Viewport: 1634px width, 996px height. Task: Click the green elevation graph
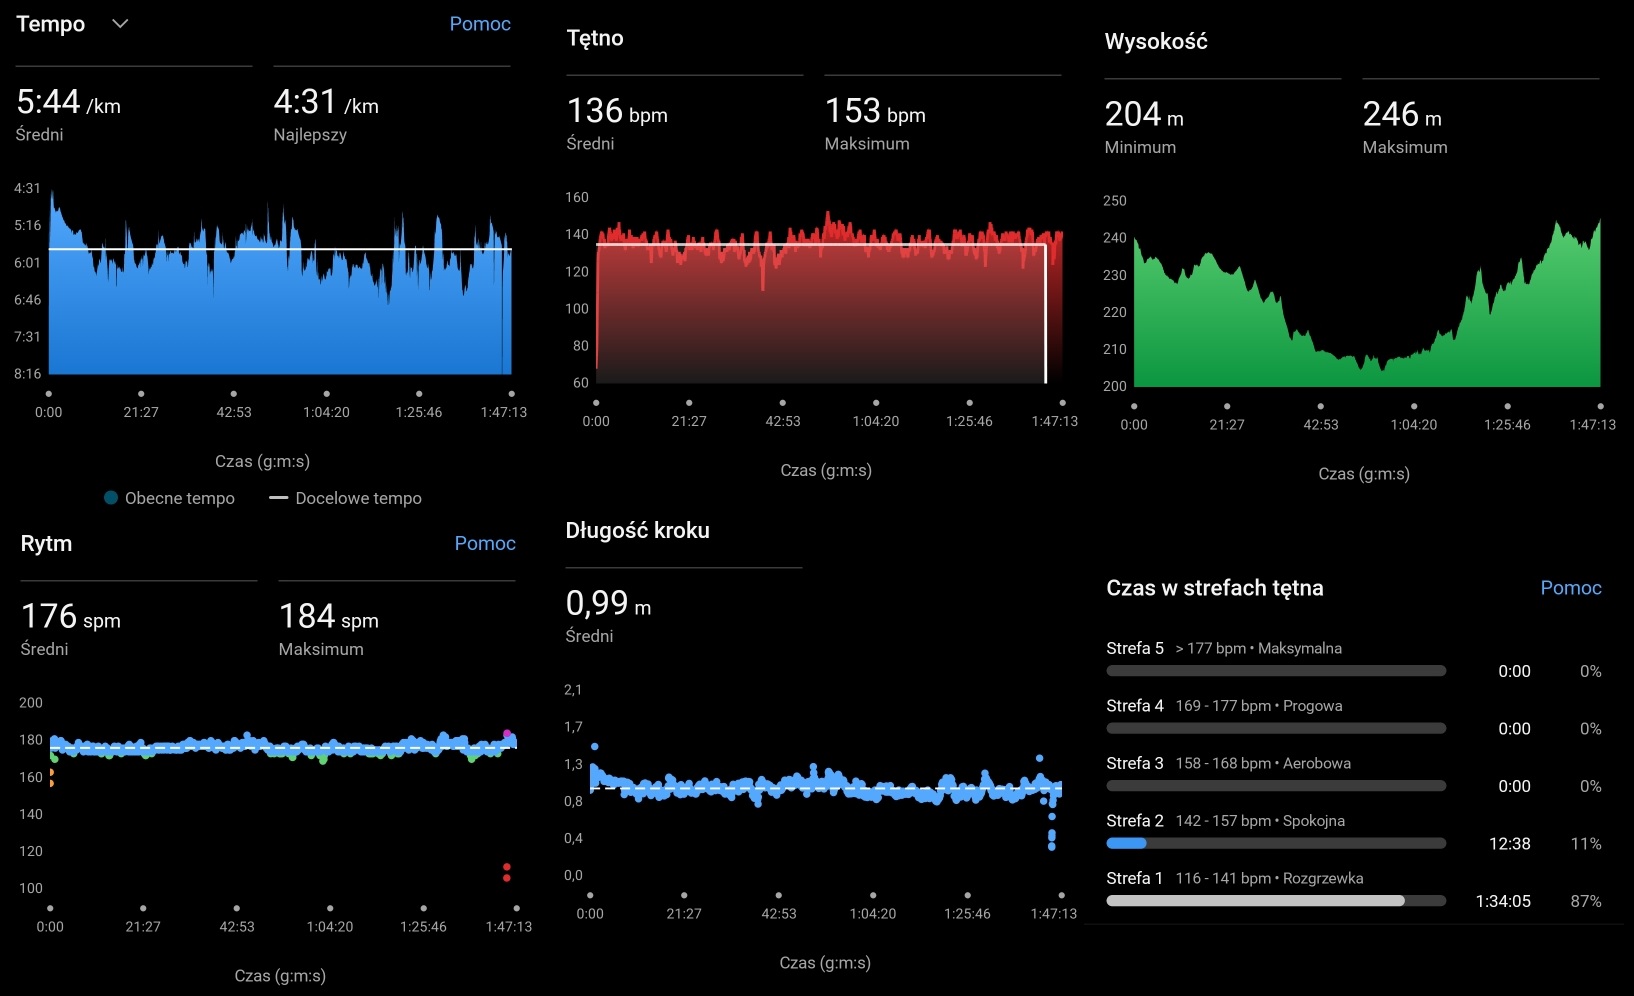pos(1365,330)
